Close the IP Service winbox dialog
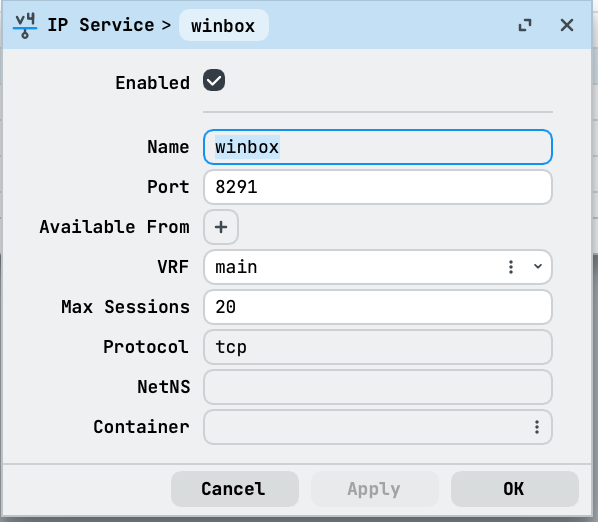The width and height of the screenshot is (598, 522). click(x=567, y=26)
